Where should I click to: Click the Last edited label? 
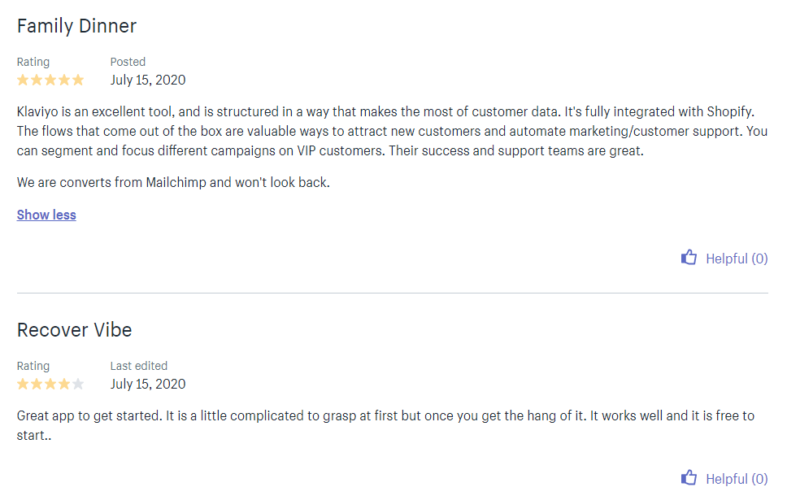click(x=139, y=366)
